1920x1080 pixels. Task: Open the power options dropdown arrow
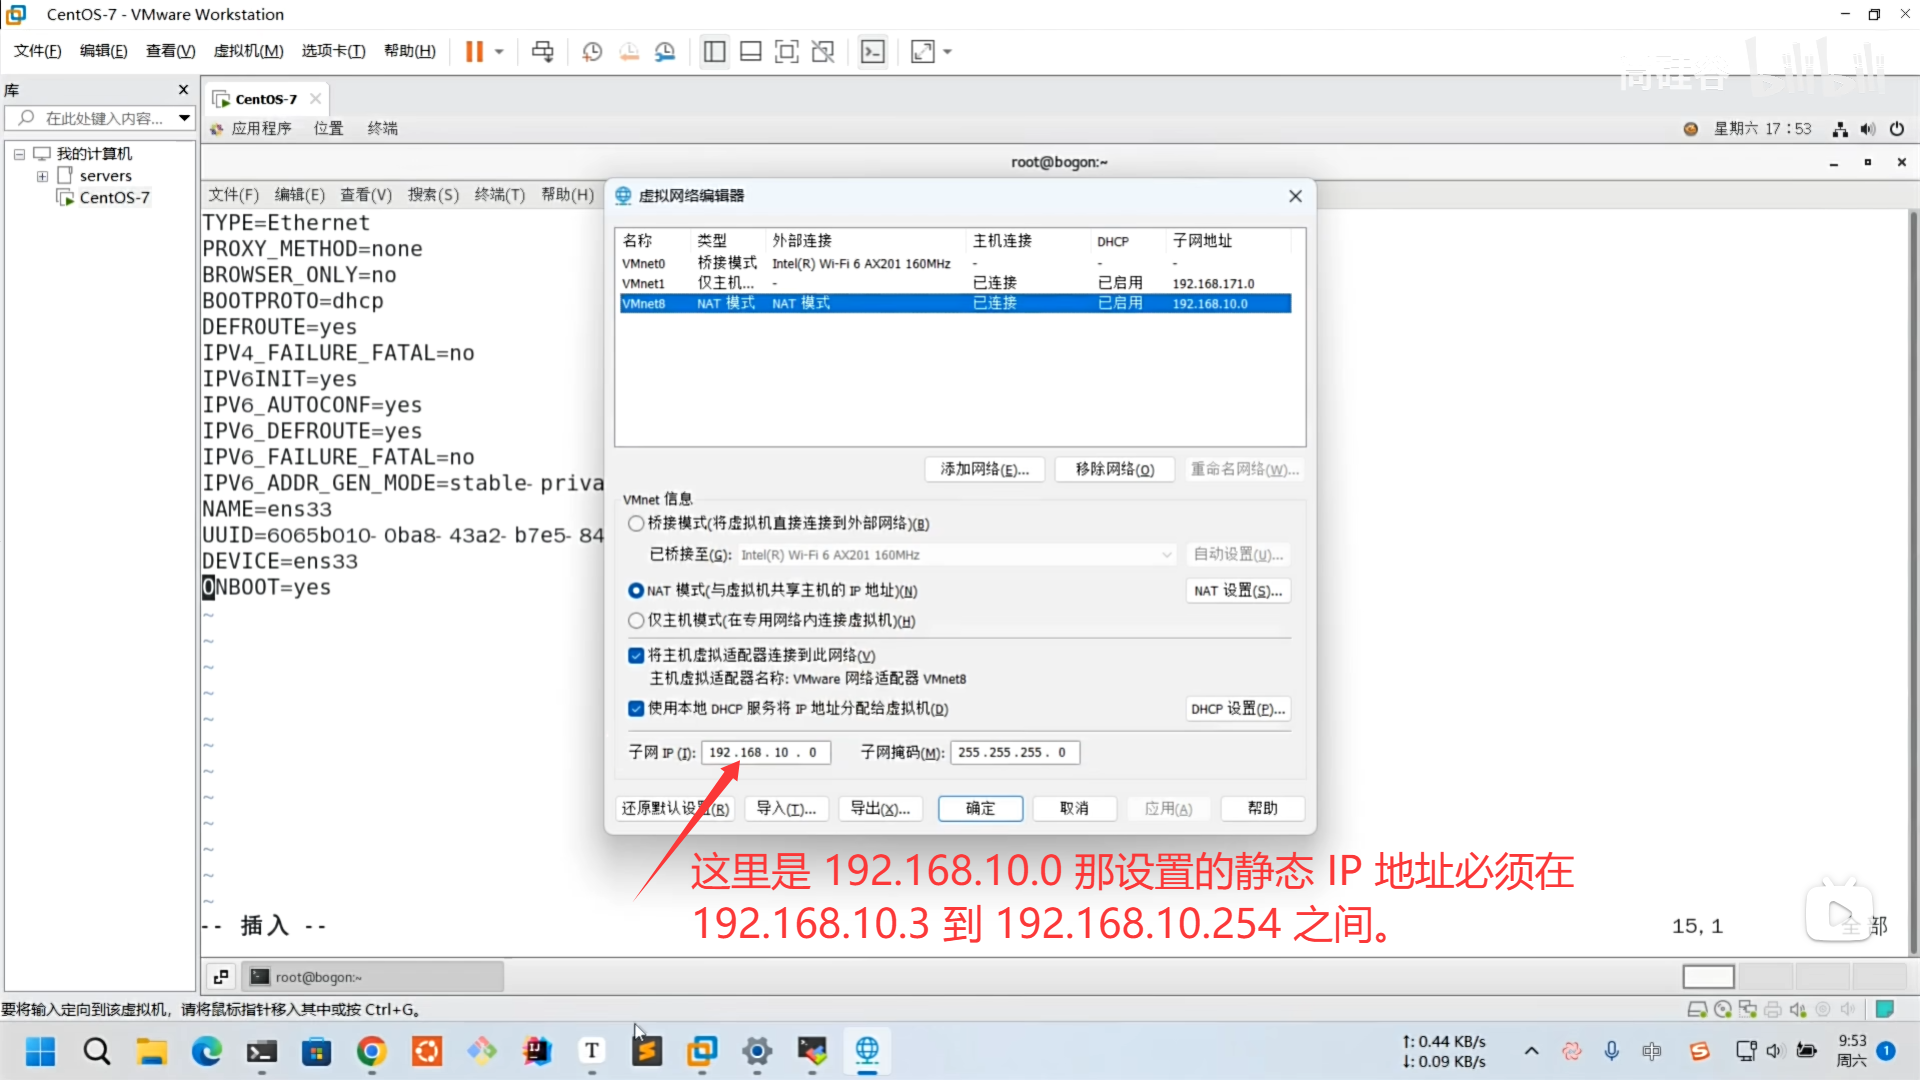pyautogui.click(x=499, y=52)
